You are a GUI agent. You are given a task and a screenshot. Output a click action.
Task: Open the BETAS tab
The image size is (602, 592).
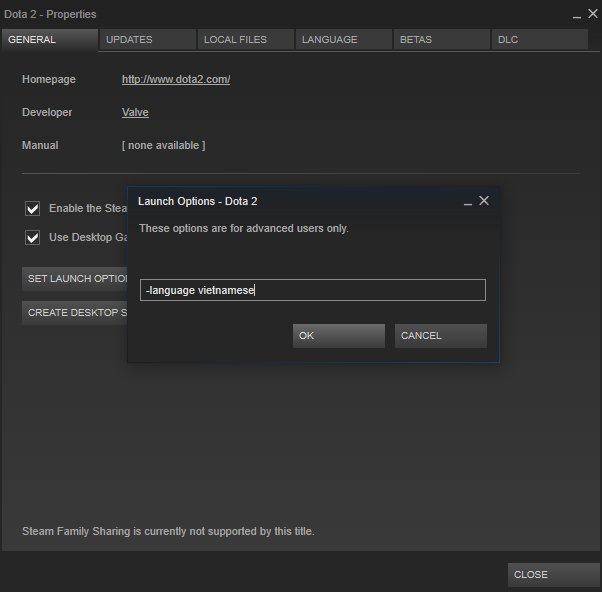click(x=442, y=40)
